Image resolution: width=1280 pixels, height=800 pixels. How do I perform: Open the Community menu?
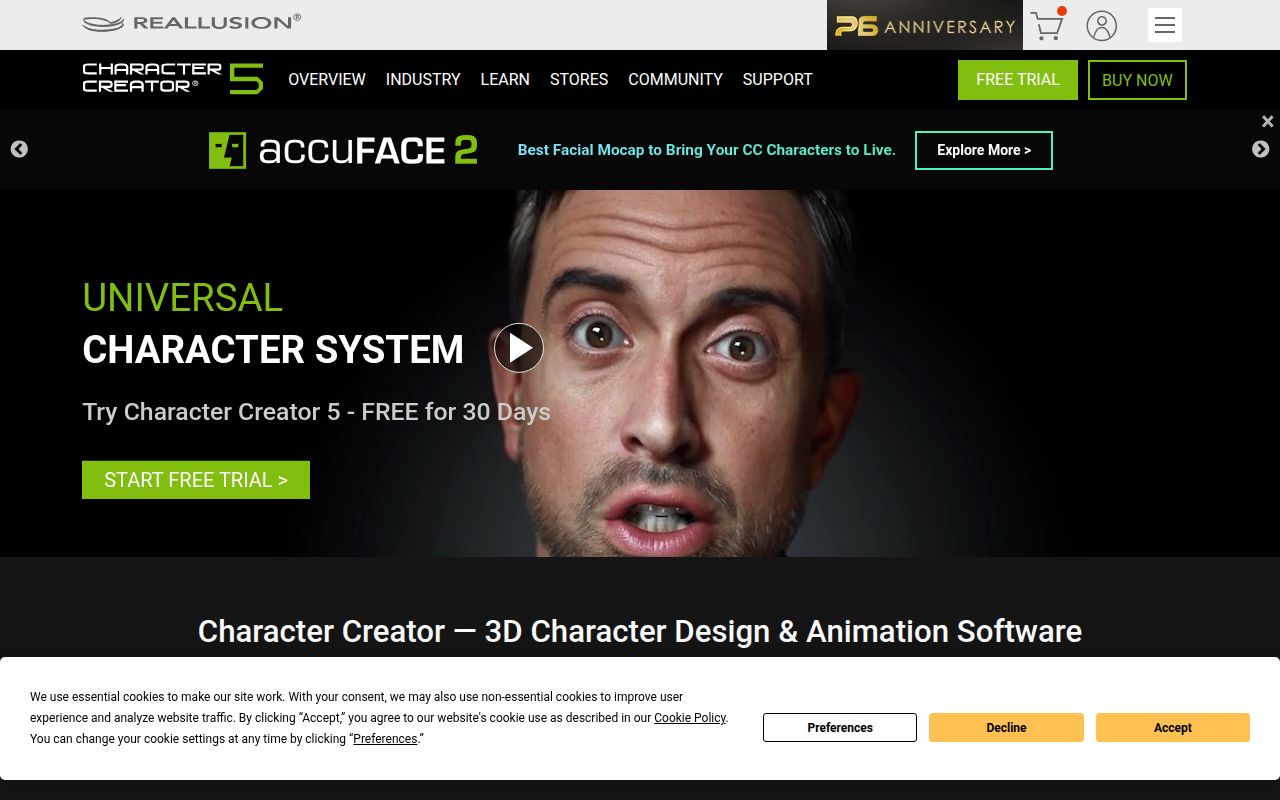click(675, 79)
